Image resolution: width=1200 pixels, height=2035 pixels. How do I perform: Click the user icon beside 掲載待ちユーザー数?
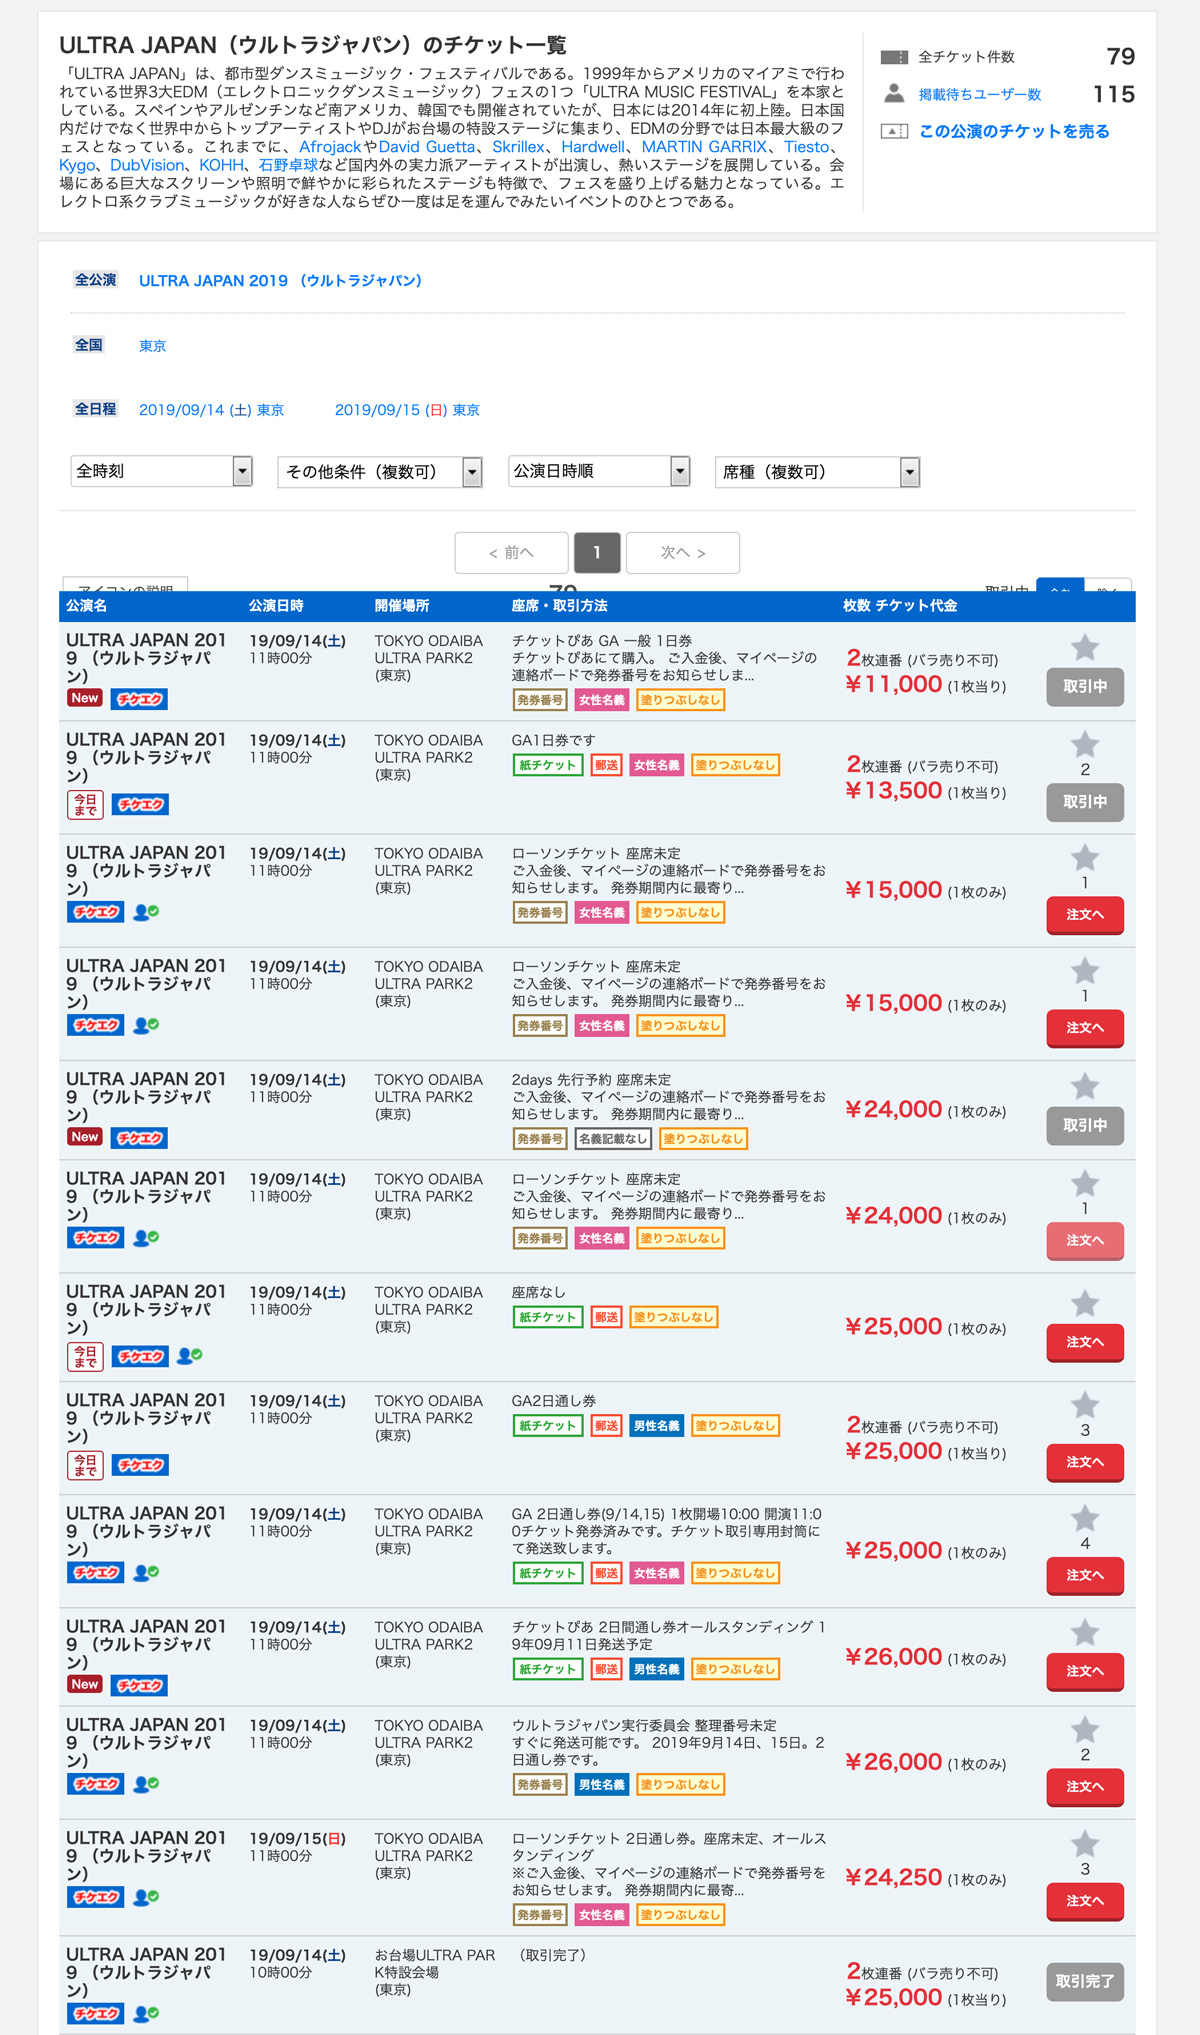click(x=894, y=94)
